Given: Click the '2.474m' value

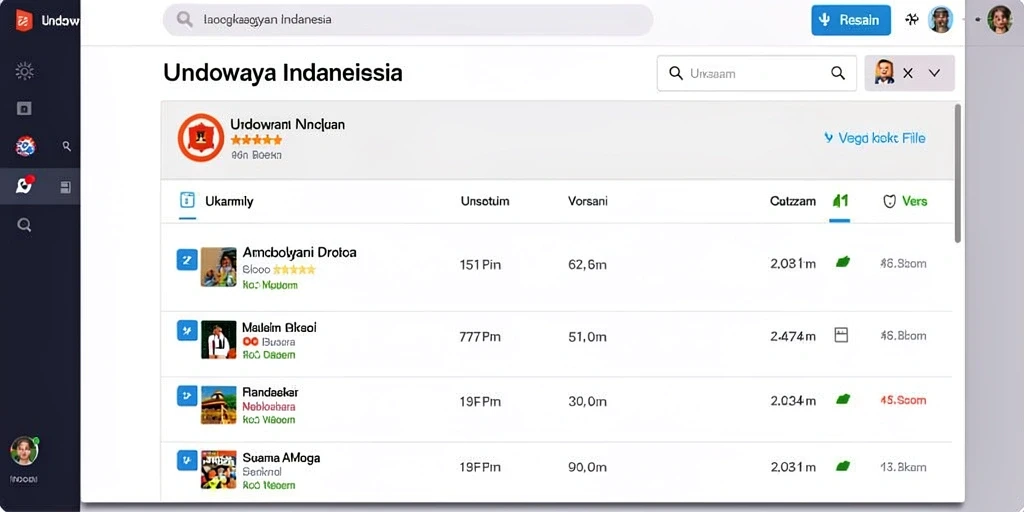Looking at the screenshot, I should (x=793, y=337).
